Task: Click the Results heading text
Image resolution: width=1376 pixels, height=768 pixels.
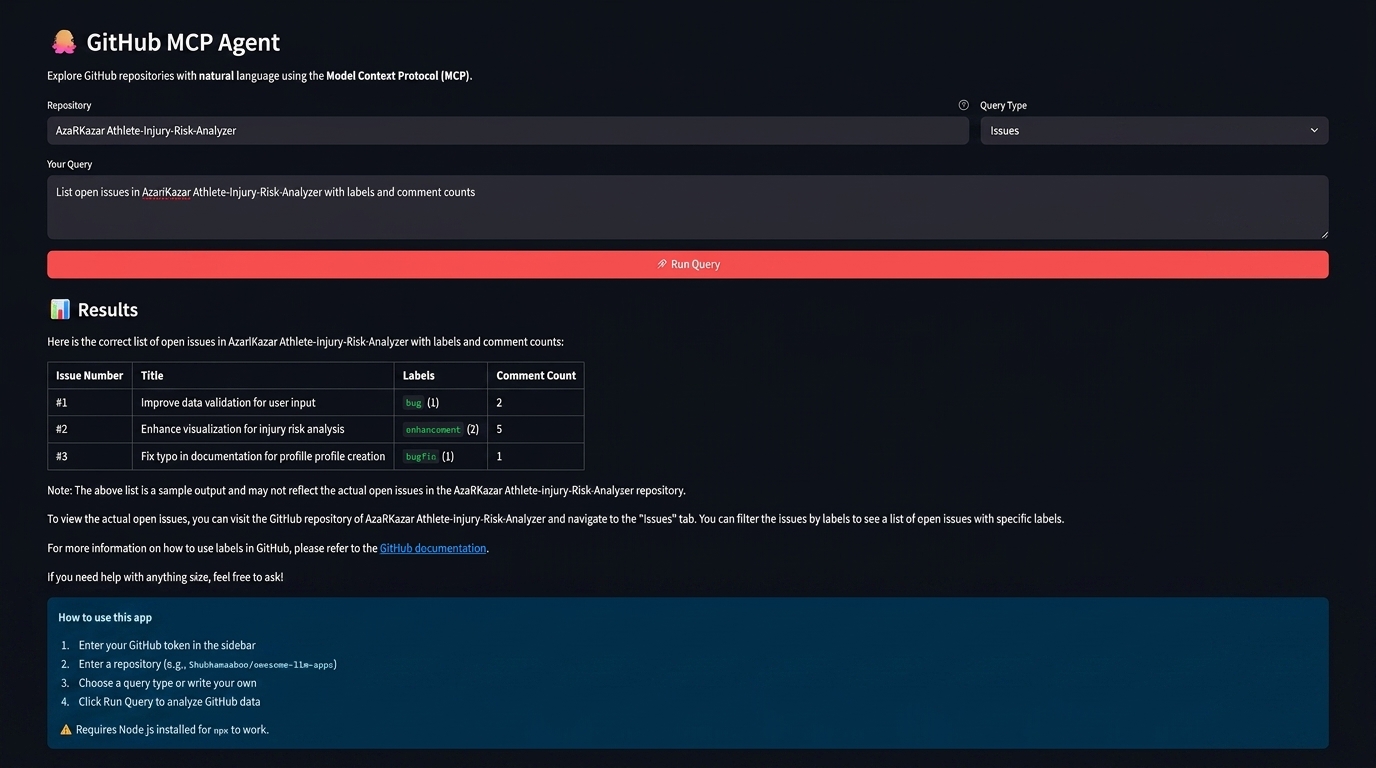Action: click(108, 310)
